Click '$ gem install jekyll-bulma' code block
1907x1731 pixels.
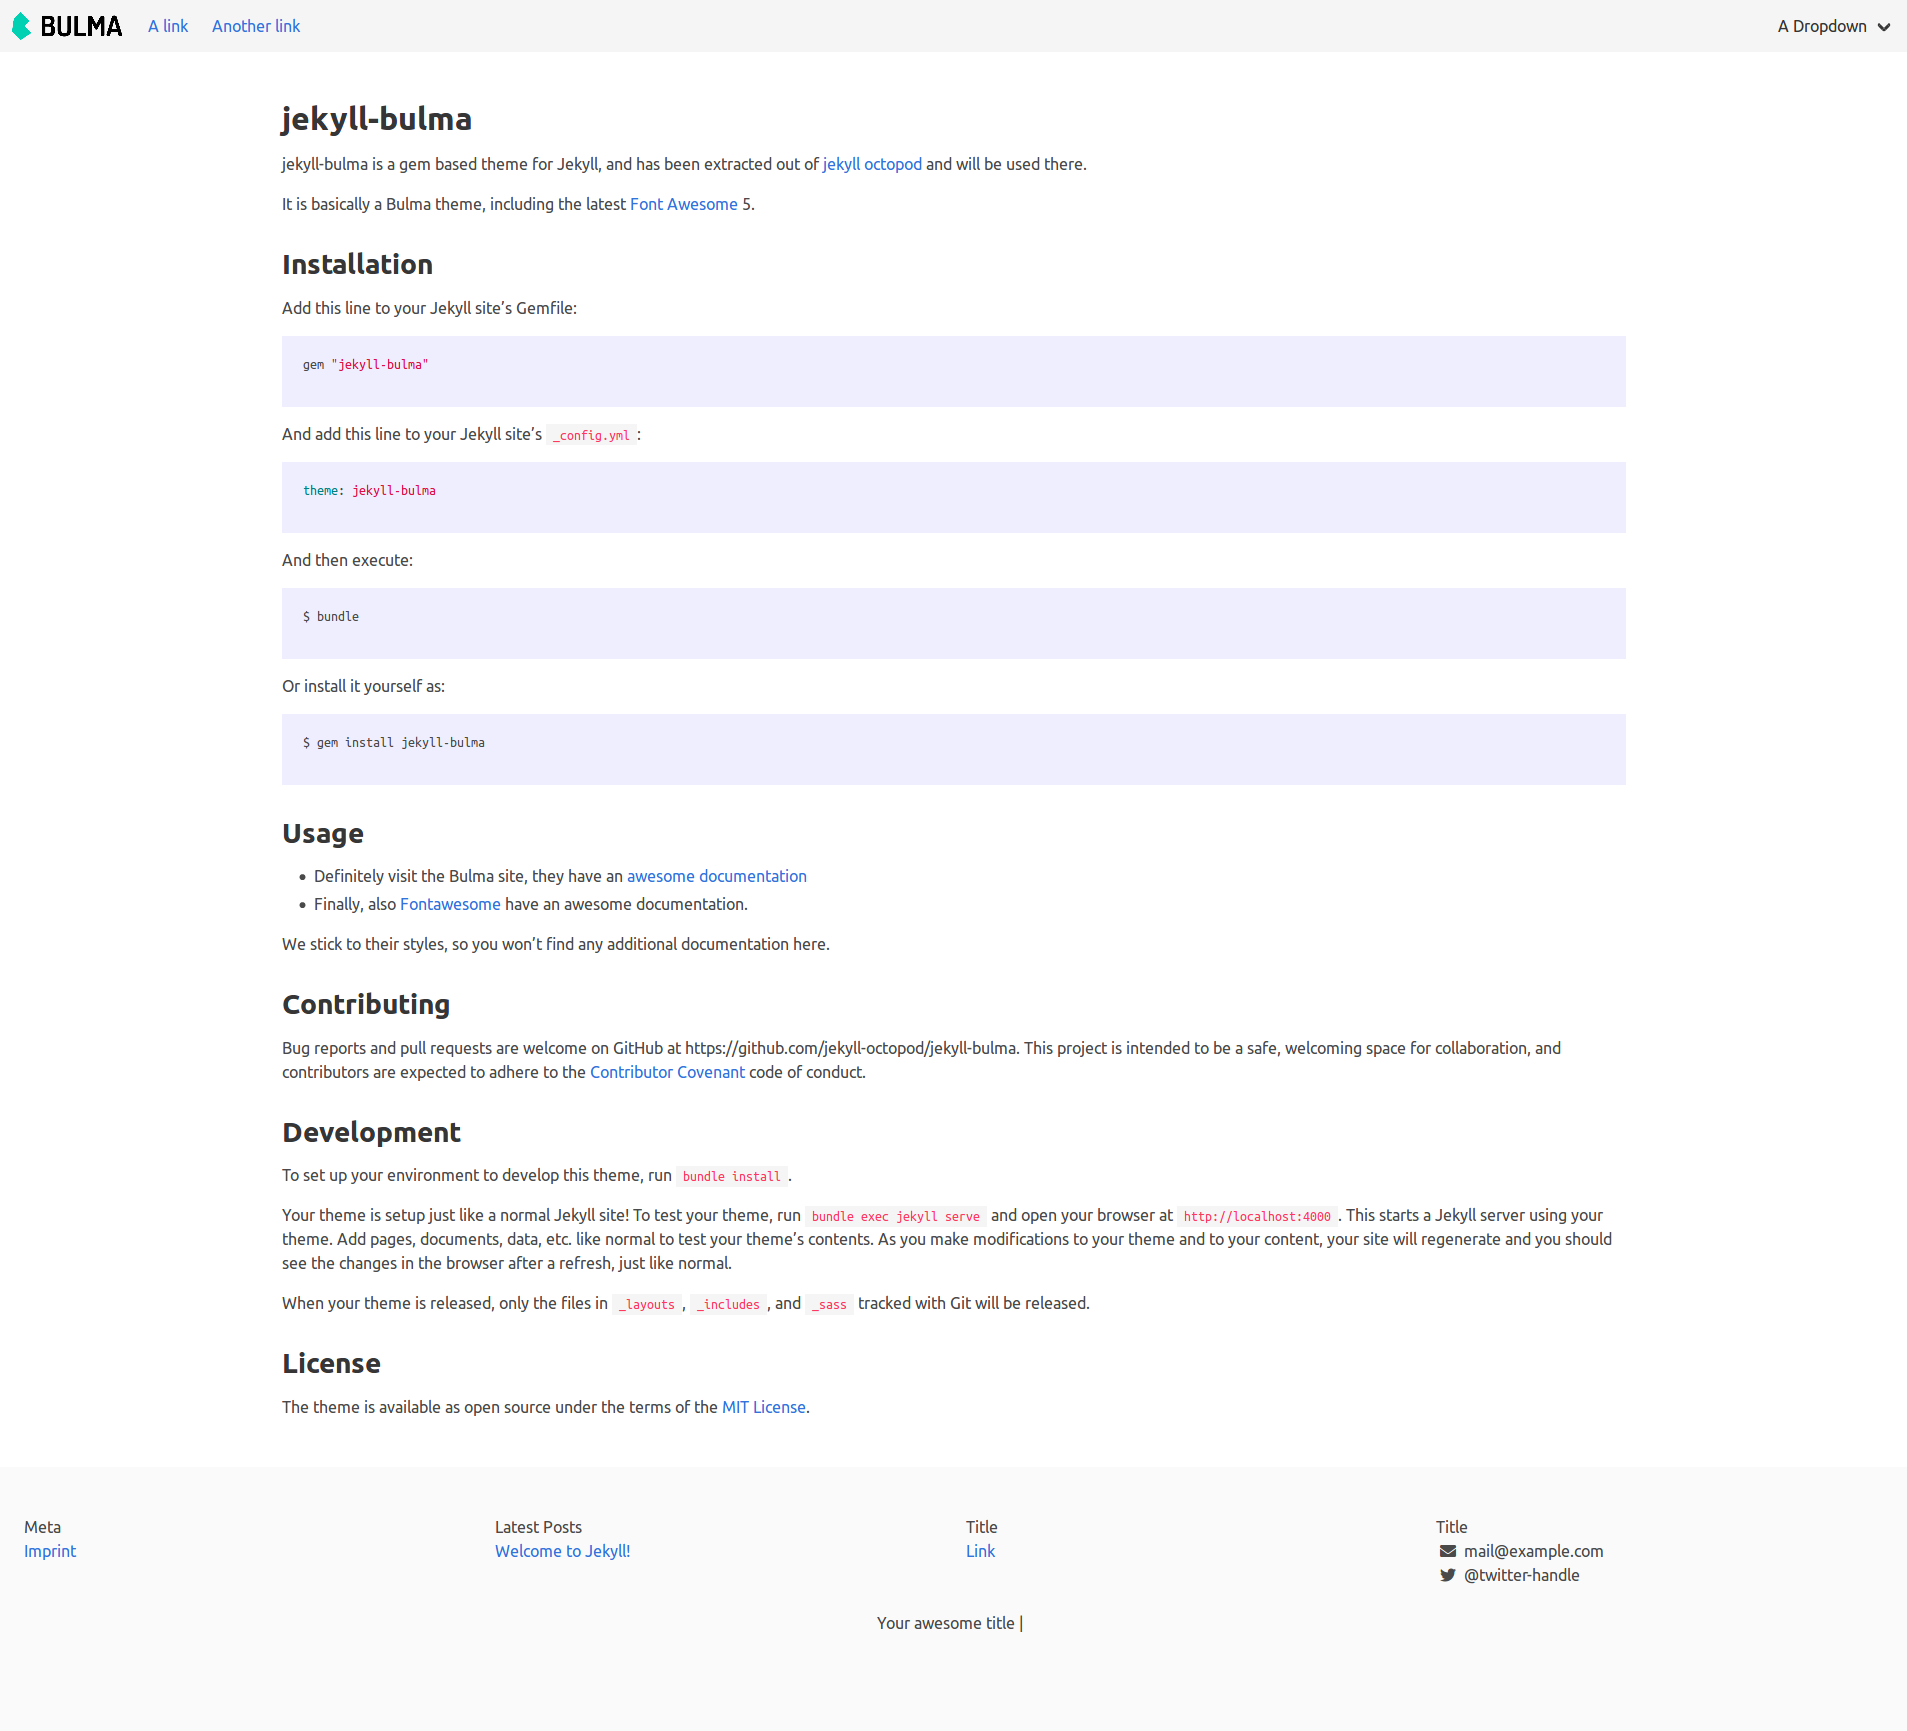tap(954, 749)
